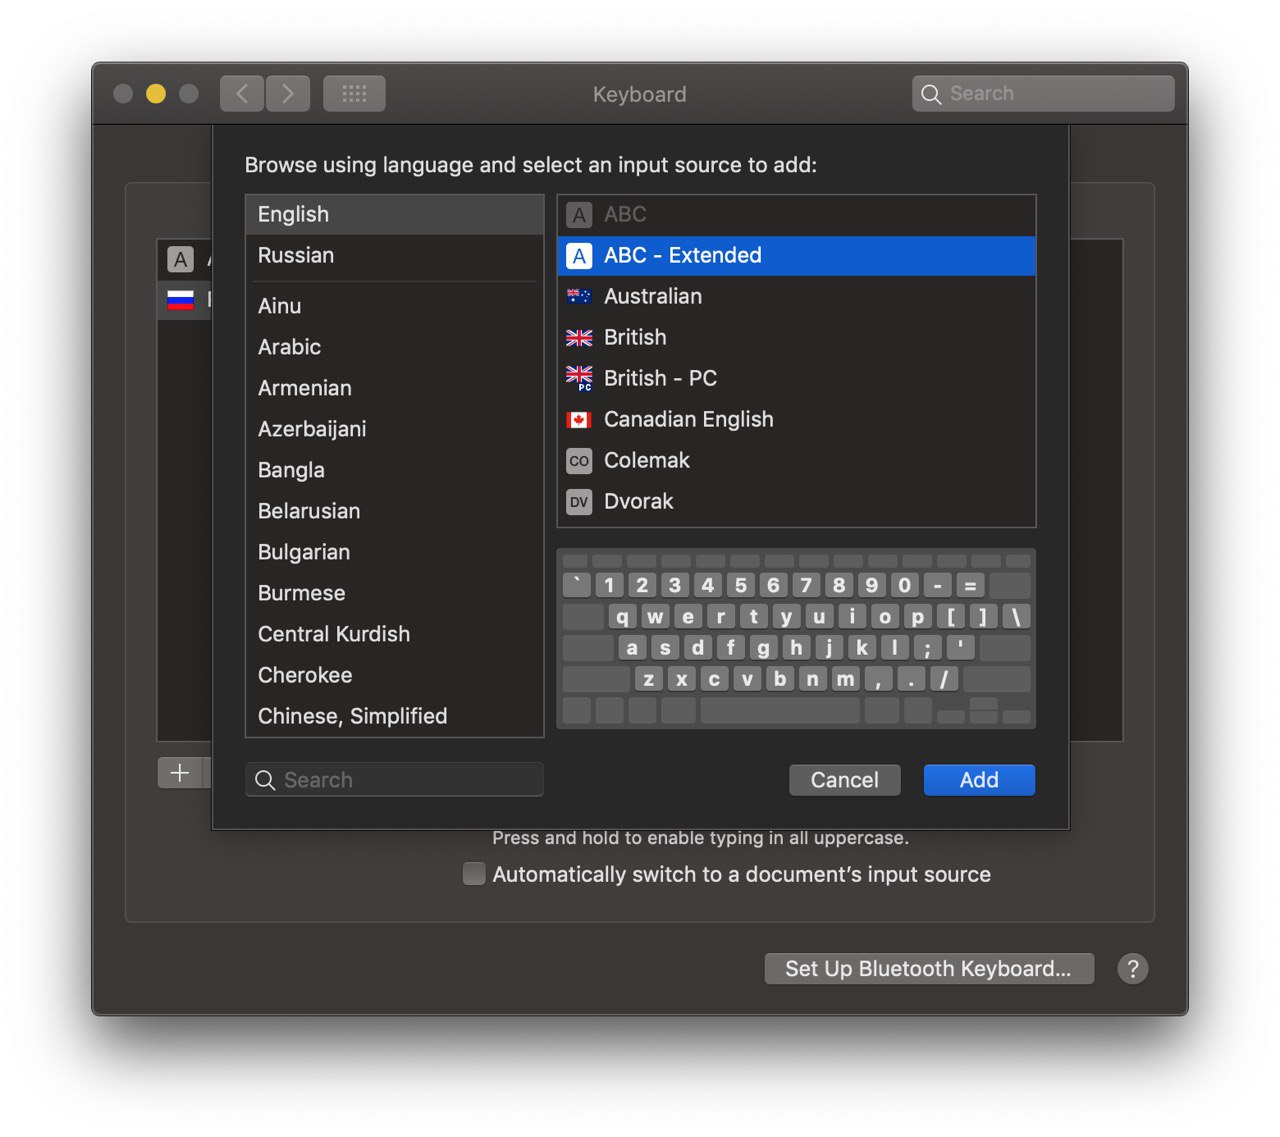Click the Add button
1280x1137 pixels.
979,780
